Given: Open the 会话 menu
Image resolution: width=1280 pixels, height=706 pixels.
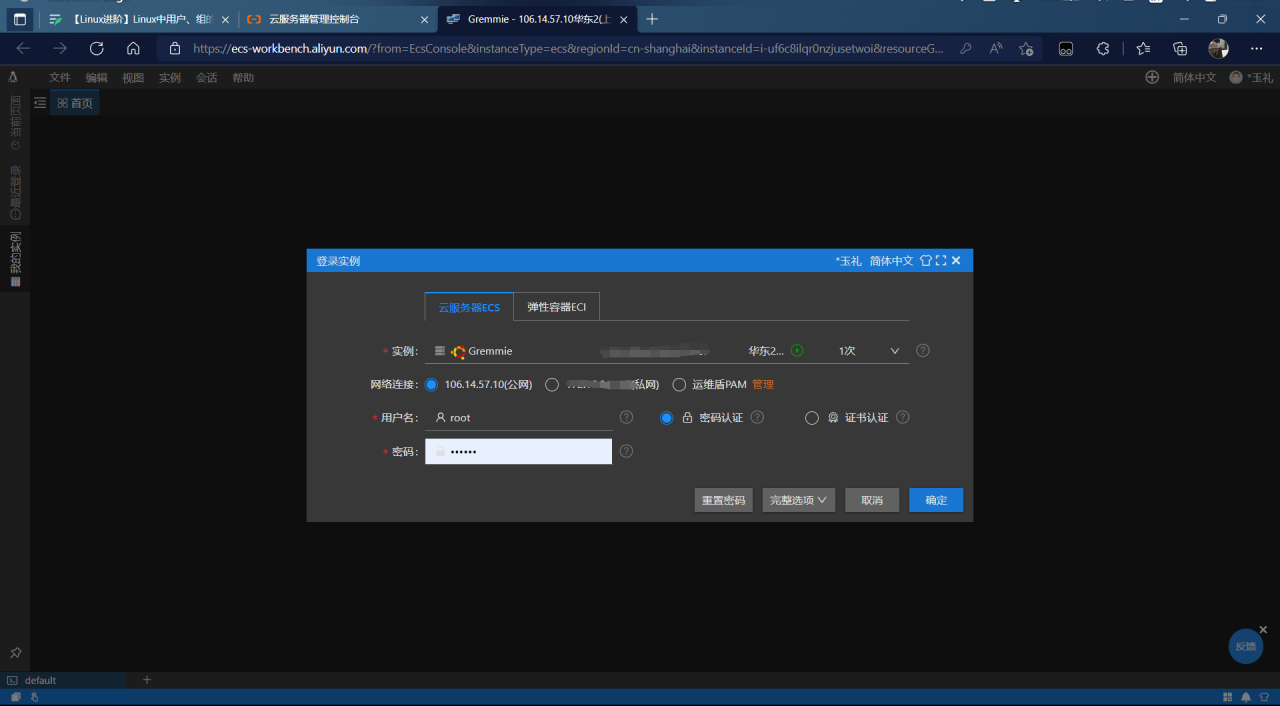Looking at the screenshot, I should point(206,77).
